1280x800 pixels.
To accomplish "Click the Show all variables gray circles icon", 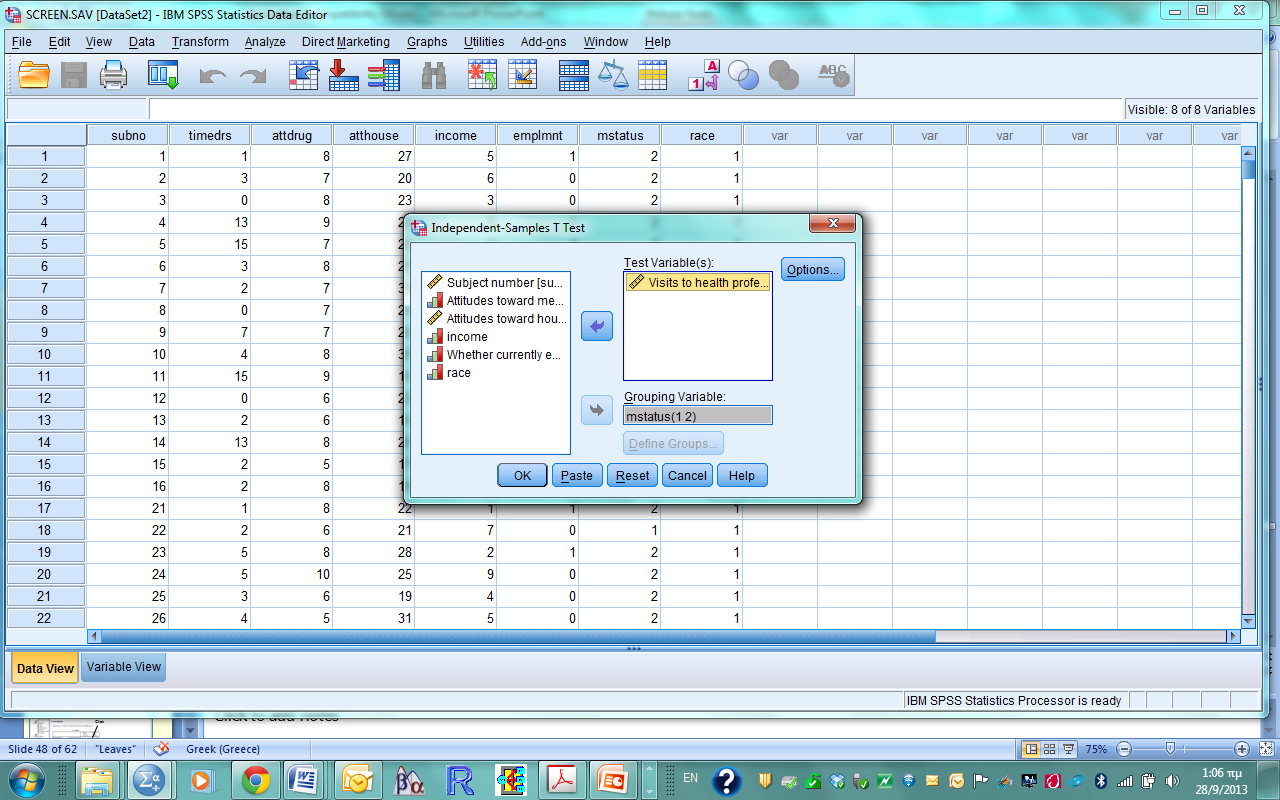I will click(x=783, y=75).
